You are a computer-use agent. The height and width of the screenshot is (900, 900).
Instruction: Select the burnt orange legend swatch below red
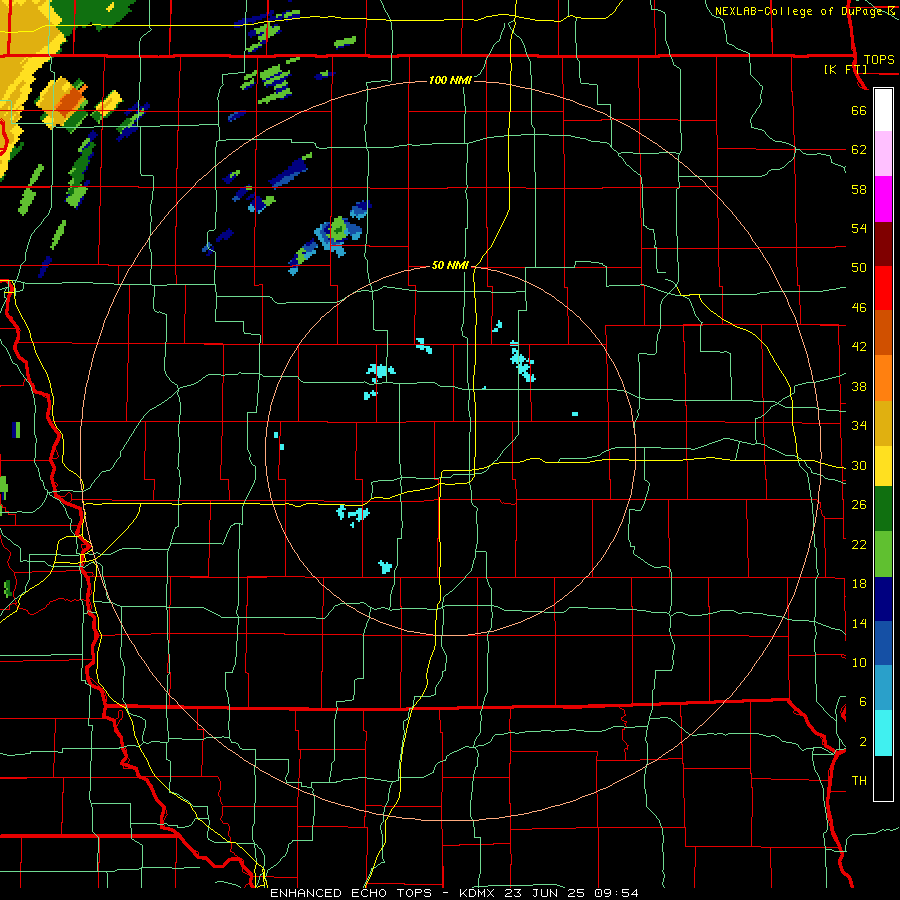pos(883,332)
